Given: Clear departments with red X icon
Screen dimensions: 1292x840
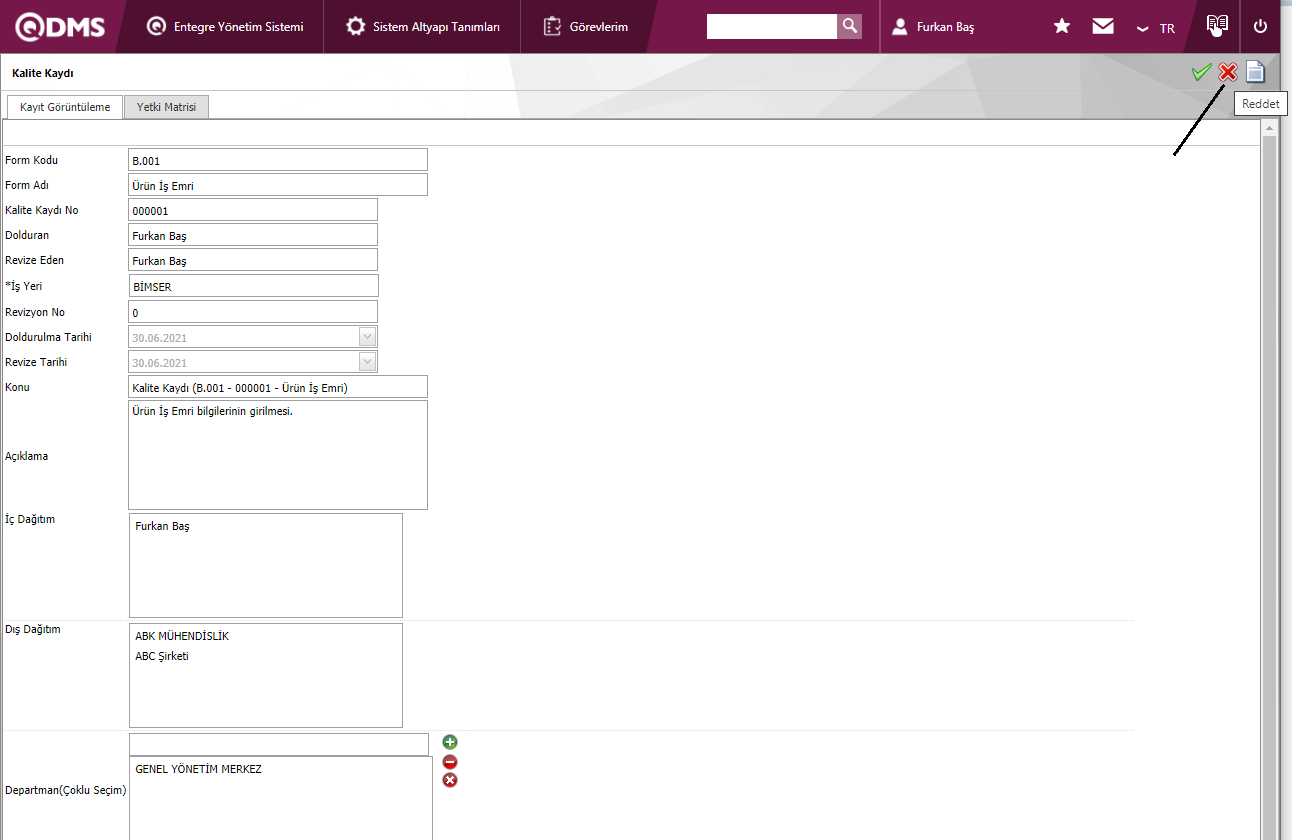Looking at the screenshot, I should pyautogui.click(x=450, y=780).
